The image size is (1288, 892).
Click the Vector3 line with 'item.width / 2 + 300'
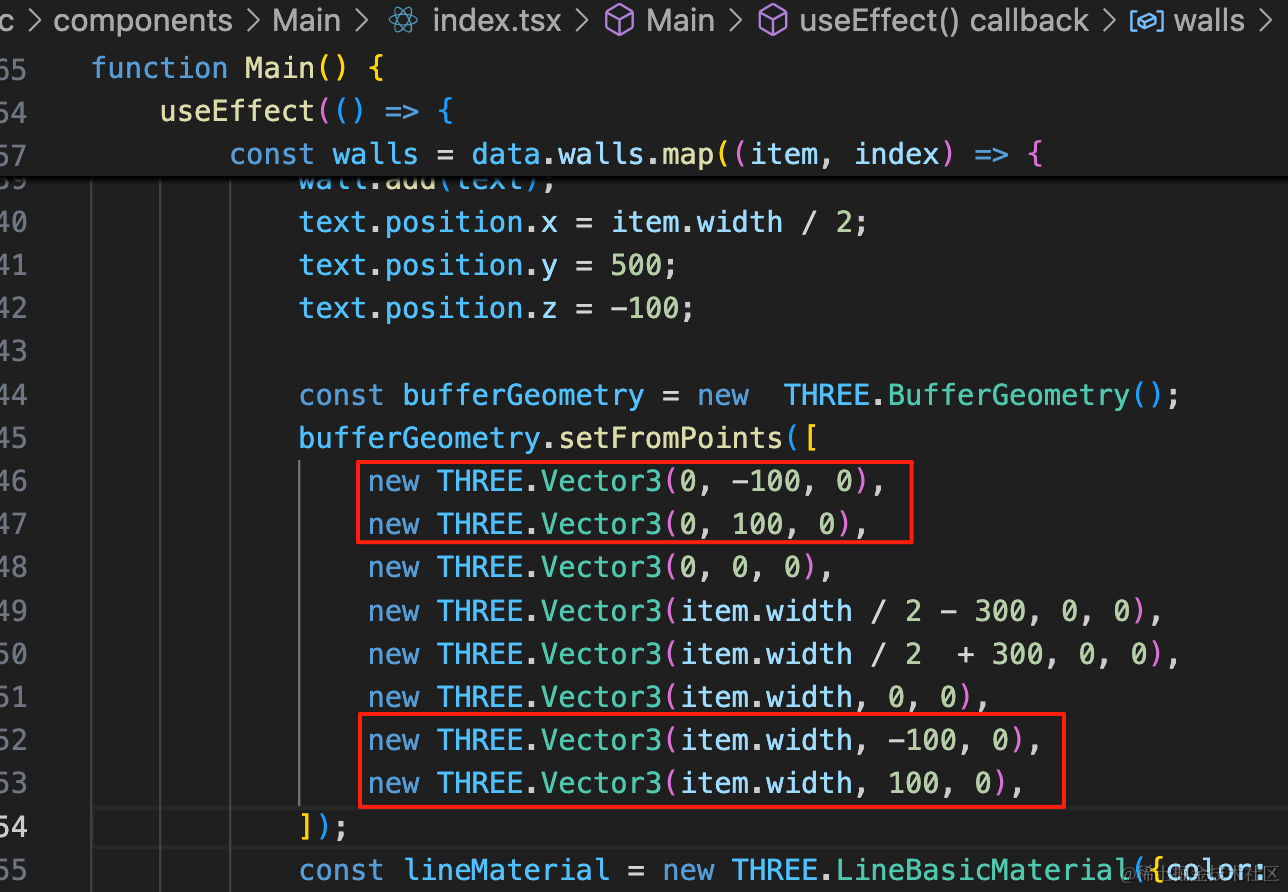tap(774, 653)
